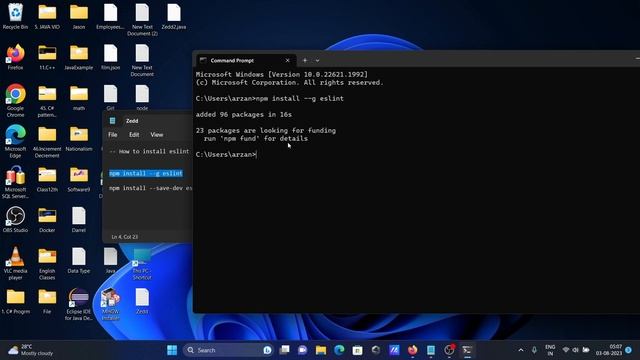Viewport: 640px width, 360px height.
Task: Launch Firefox from the desktop shortcut
Action: 16,57
